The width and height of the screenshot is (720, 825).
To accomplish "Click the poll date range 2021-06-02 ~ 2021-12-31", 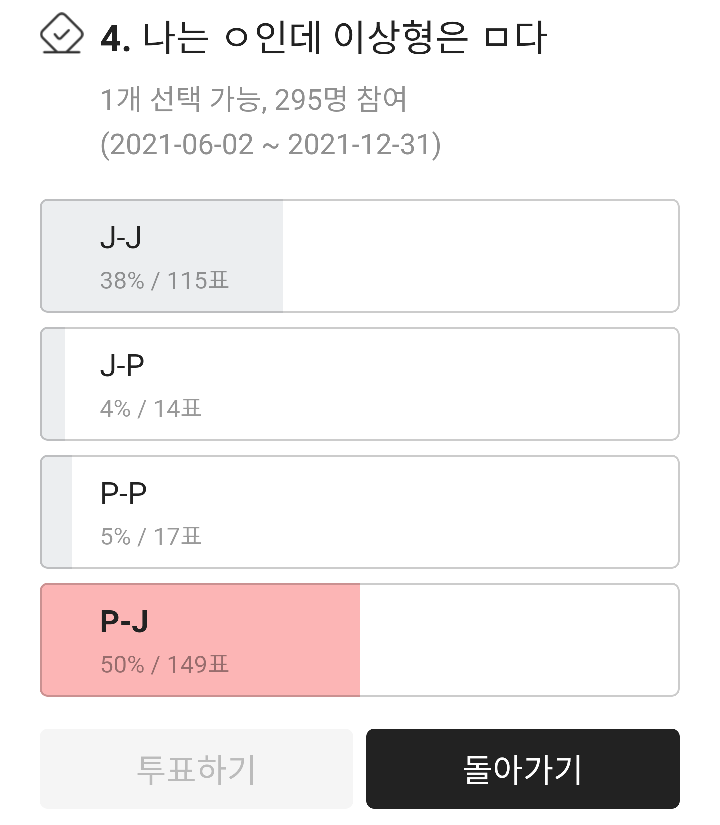I will 270,144.
